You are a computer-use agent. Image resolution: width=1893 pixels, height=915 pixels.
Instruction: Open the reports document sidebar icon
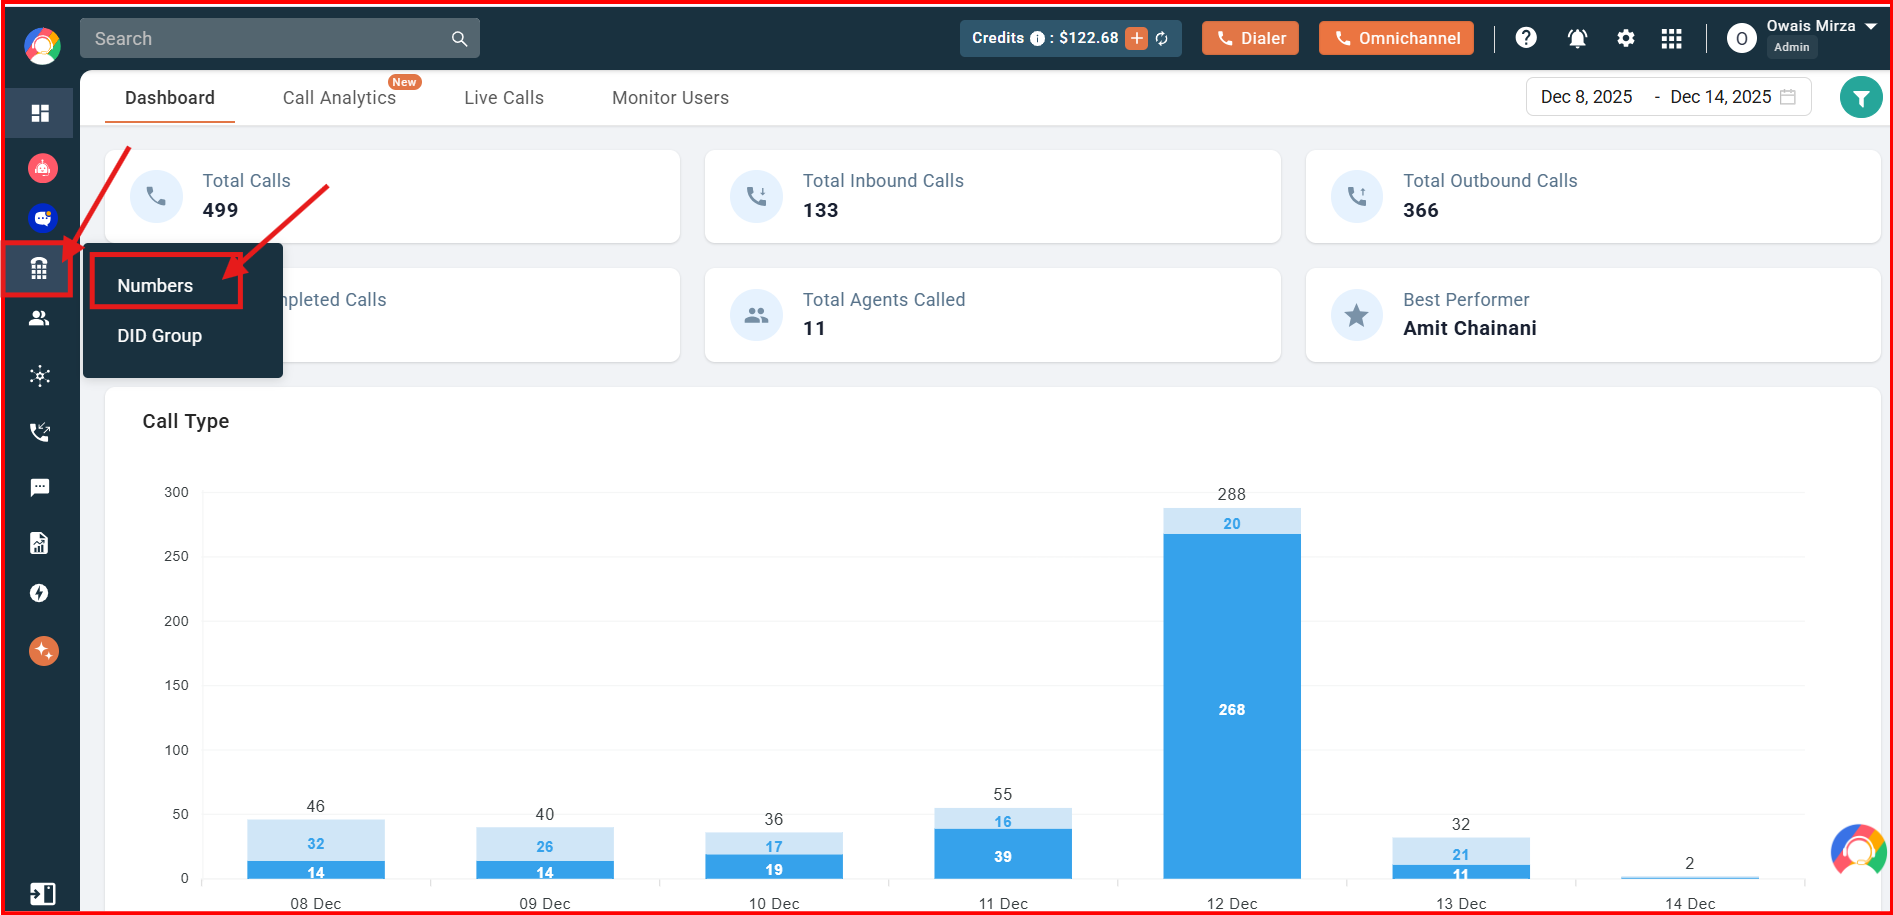[x=39, y=543]
